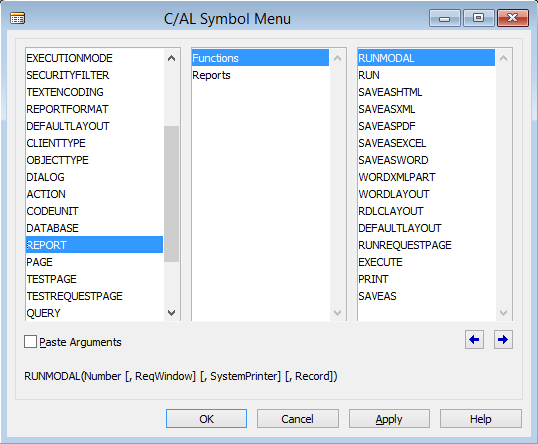The width and height of the screenshot is (538, 444).
Task: Click the left list scrollbar thumb
Action: pos(172,194)
